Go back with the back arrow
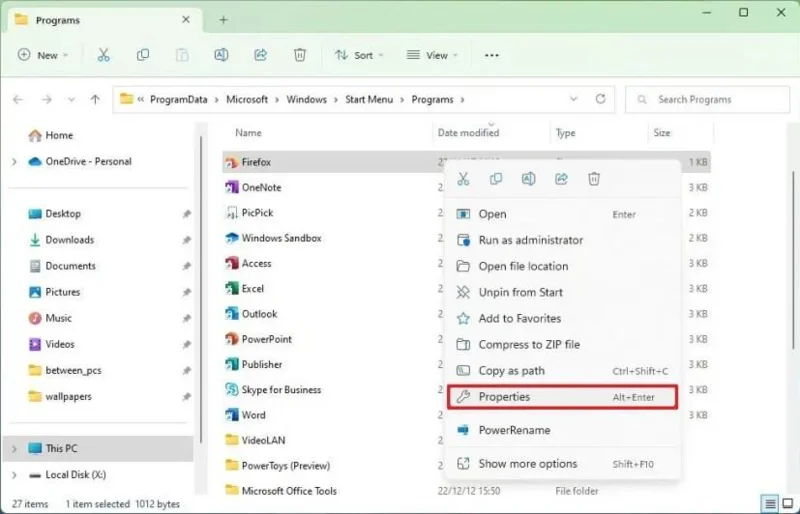 click(x=18, y=100)
